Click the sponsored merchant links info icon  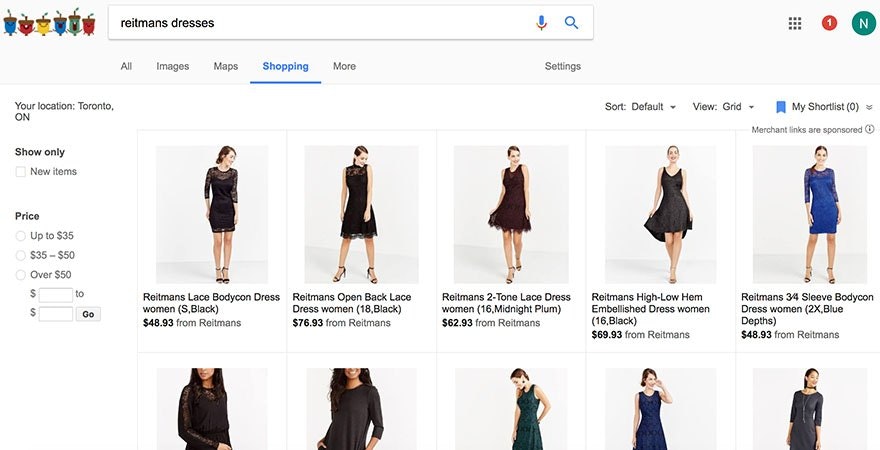click(x=869, y=129)
